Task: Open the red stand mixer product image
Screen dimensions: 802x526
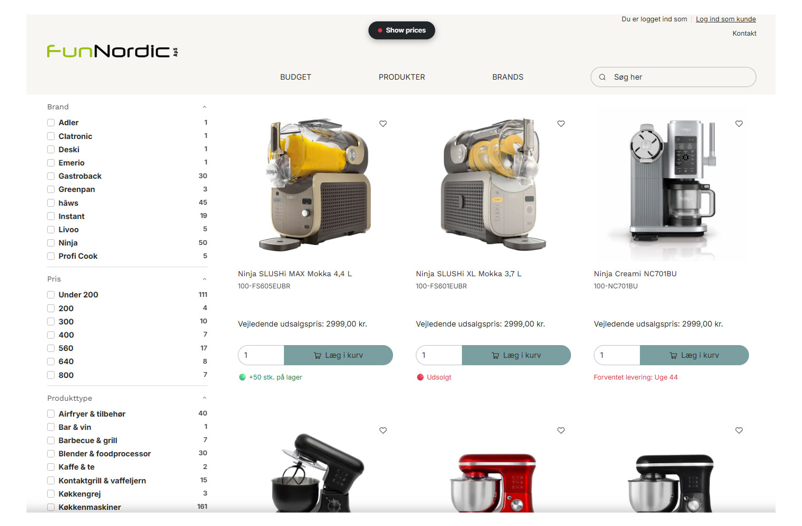Action: (x=494, y=481)
